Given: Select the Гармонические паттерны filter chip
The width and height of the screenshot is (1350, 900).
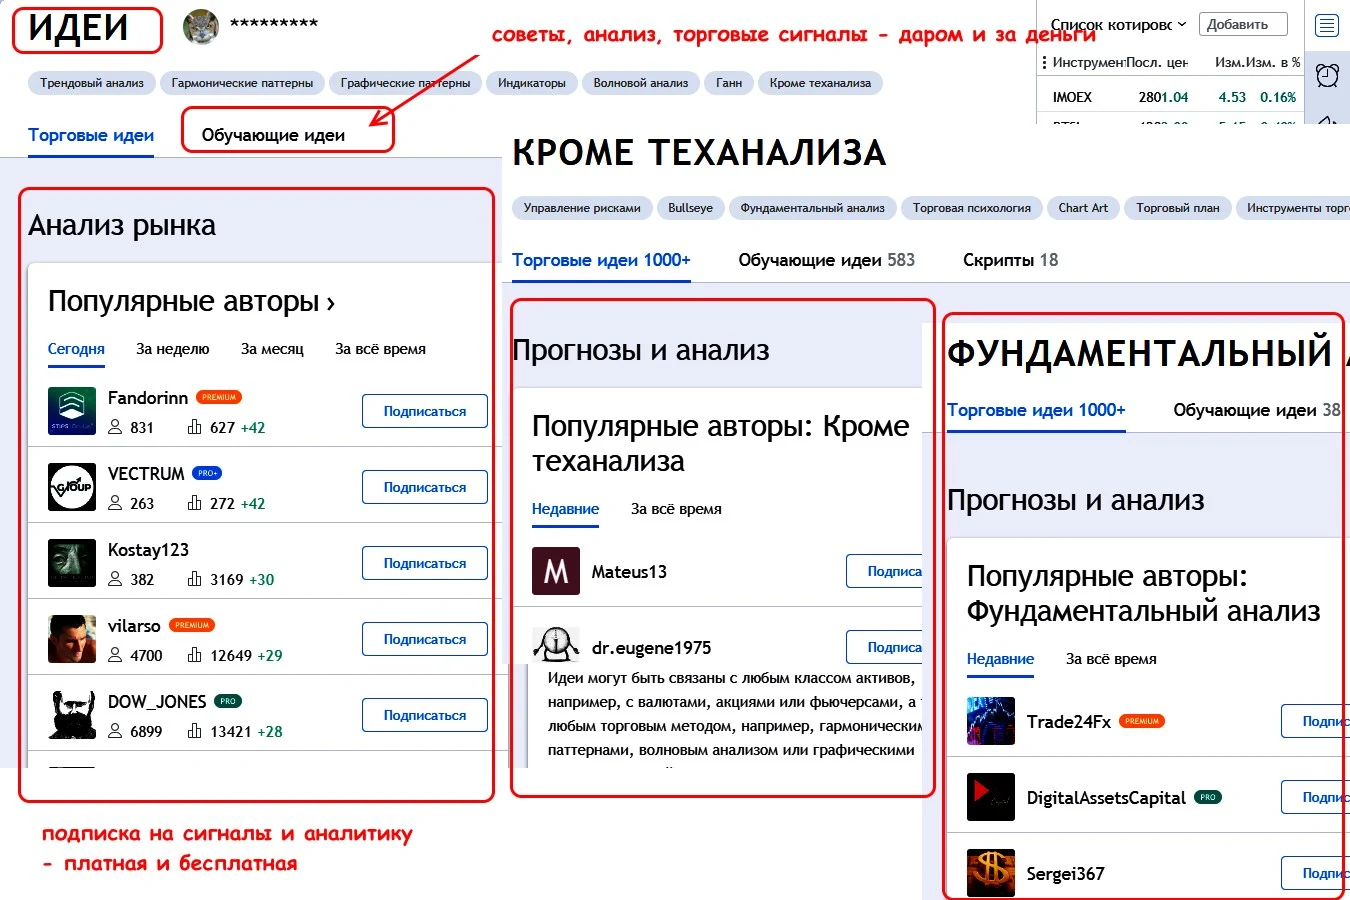Looking at the screenshot, I should coord(242,83).
